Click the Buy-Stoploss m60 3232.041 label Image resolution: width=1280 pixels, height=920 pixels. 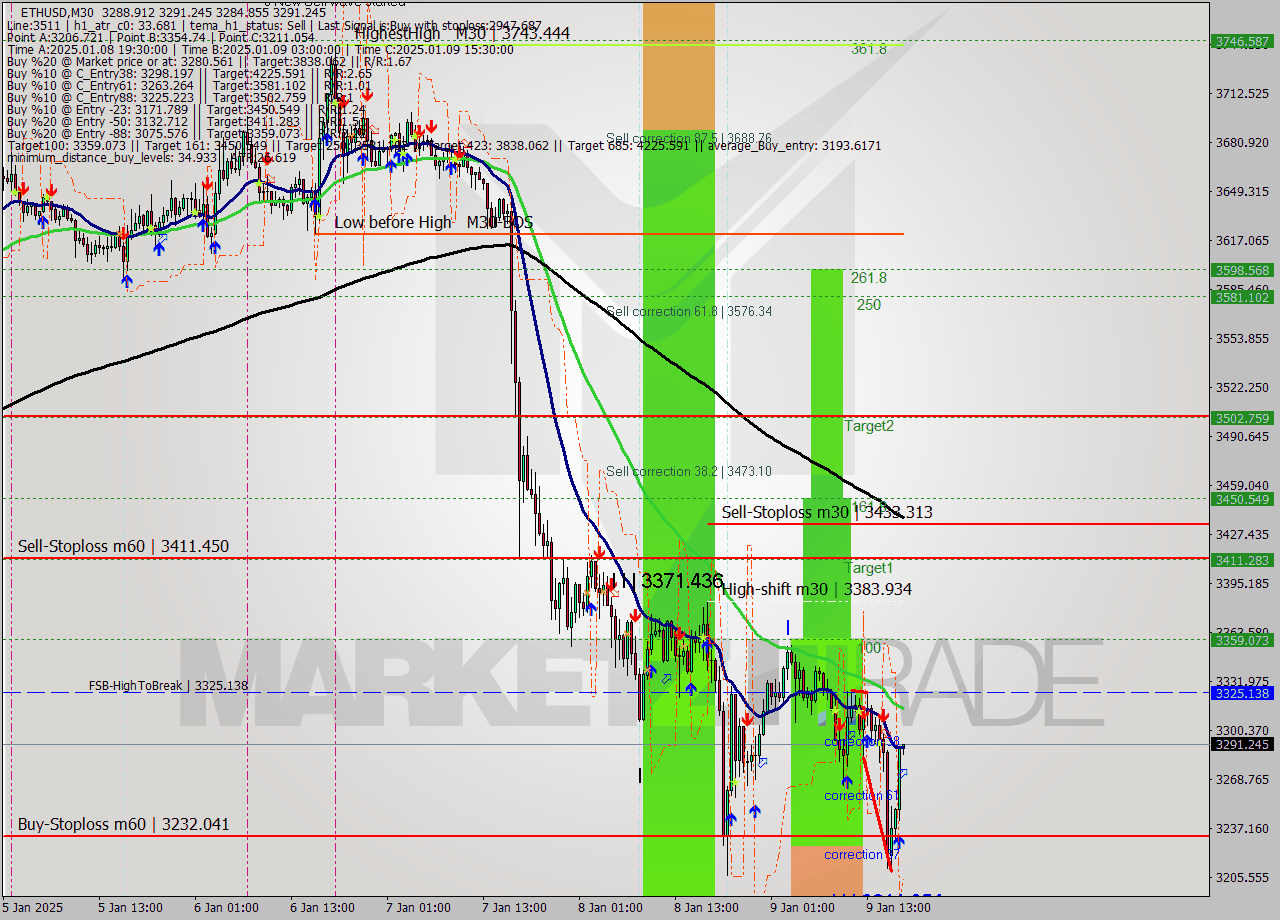123,824
